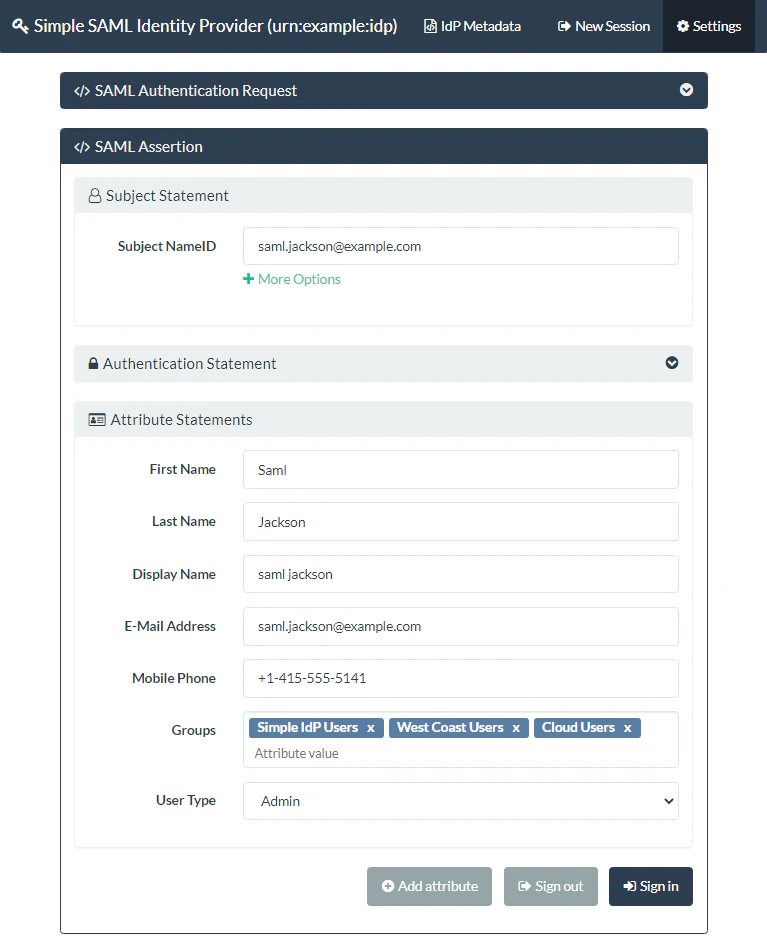Focus the Last Name input field

pos(460,522)
